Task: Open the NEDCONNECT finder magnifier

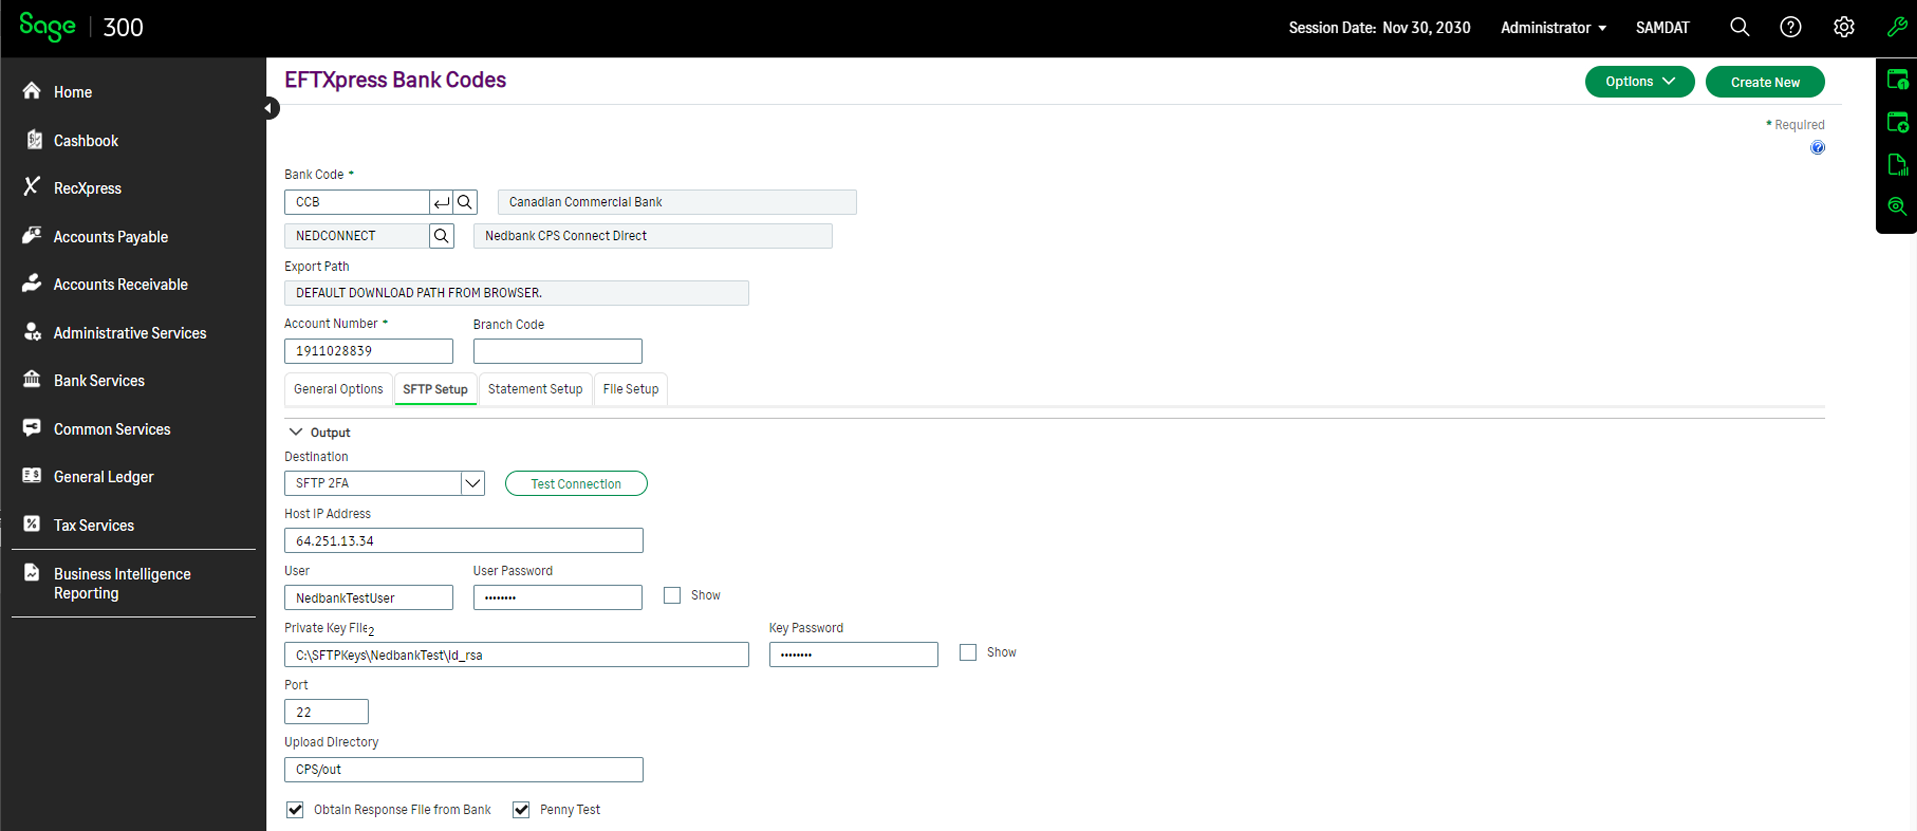Action: click(441, 236)
